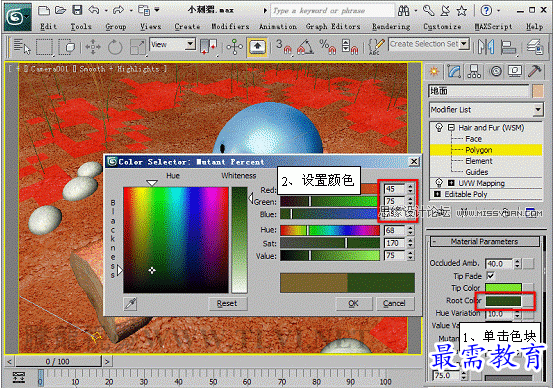Click Cancel in Color Selector
This screenshot has height=388, width=553.
pos(394,303)
